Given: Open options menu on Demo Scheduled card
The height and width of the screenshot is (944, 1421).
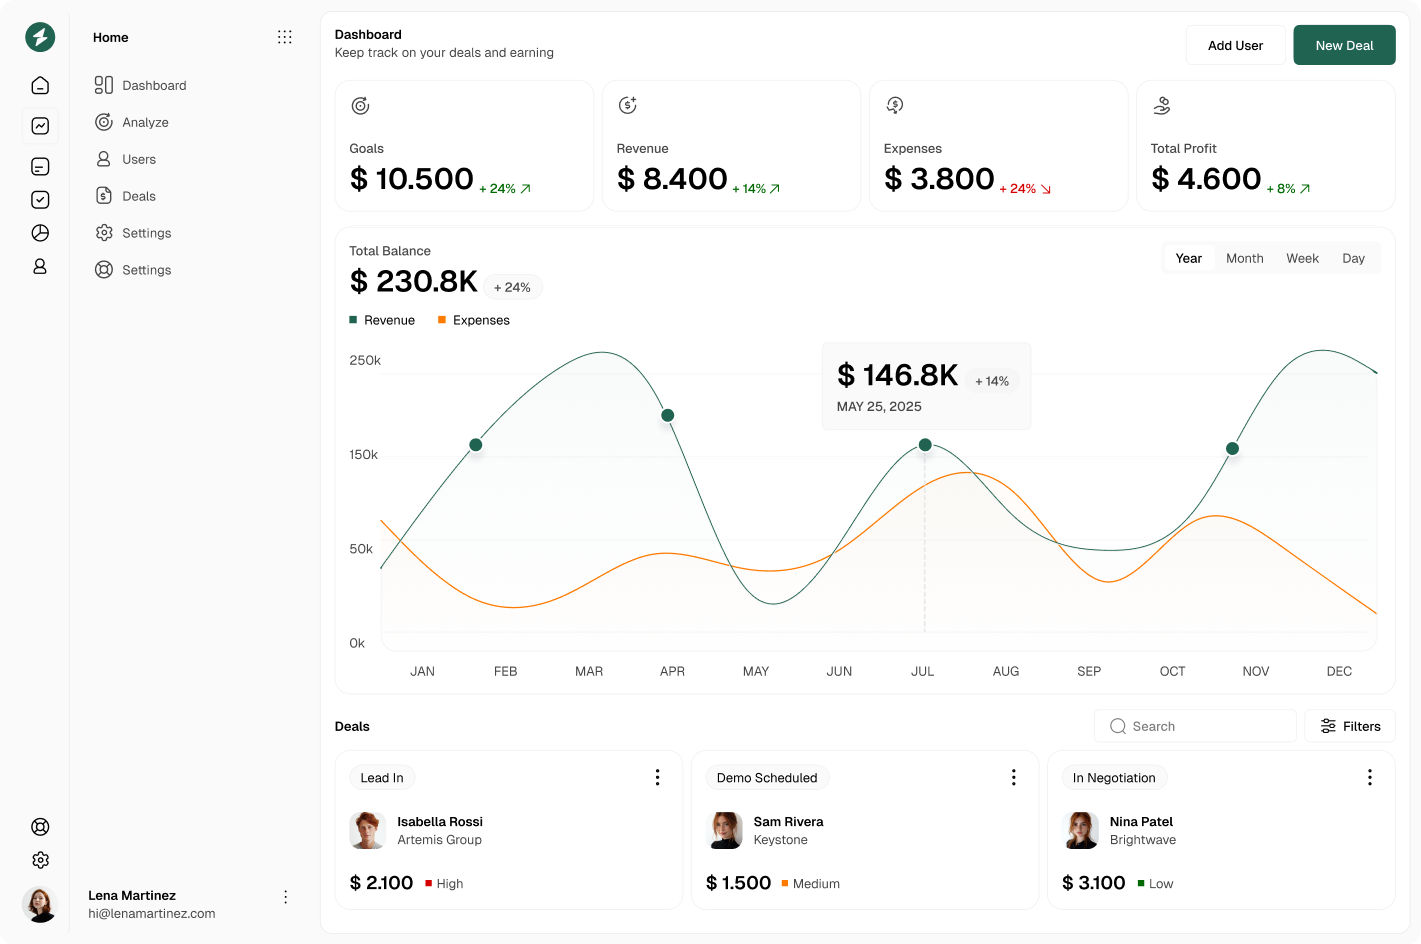Looking at the screenshot, I should 1013,777.
